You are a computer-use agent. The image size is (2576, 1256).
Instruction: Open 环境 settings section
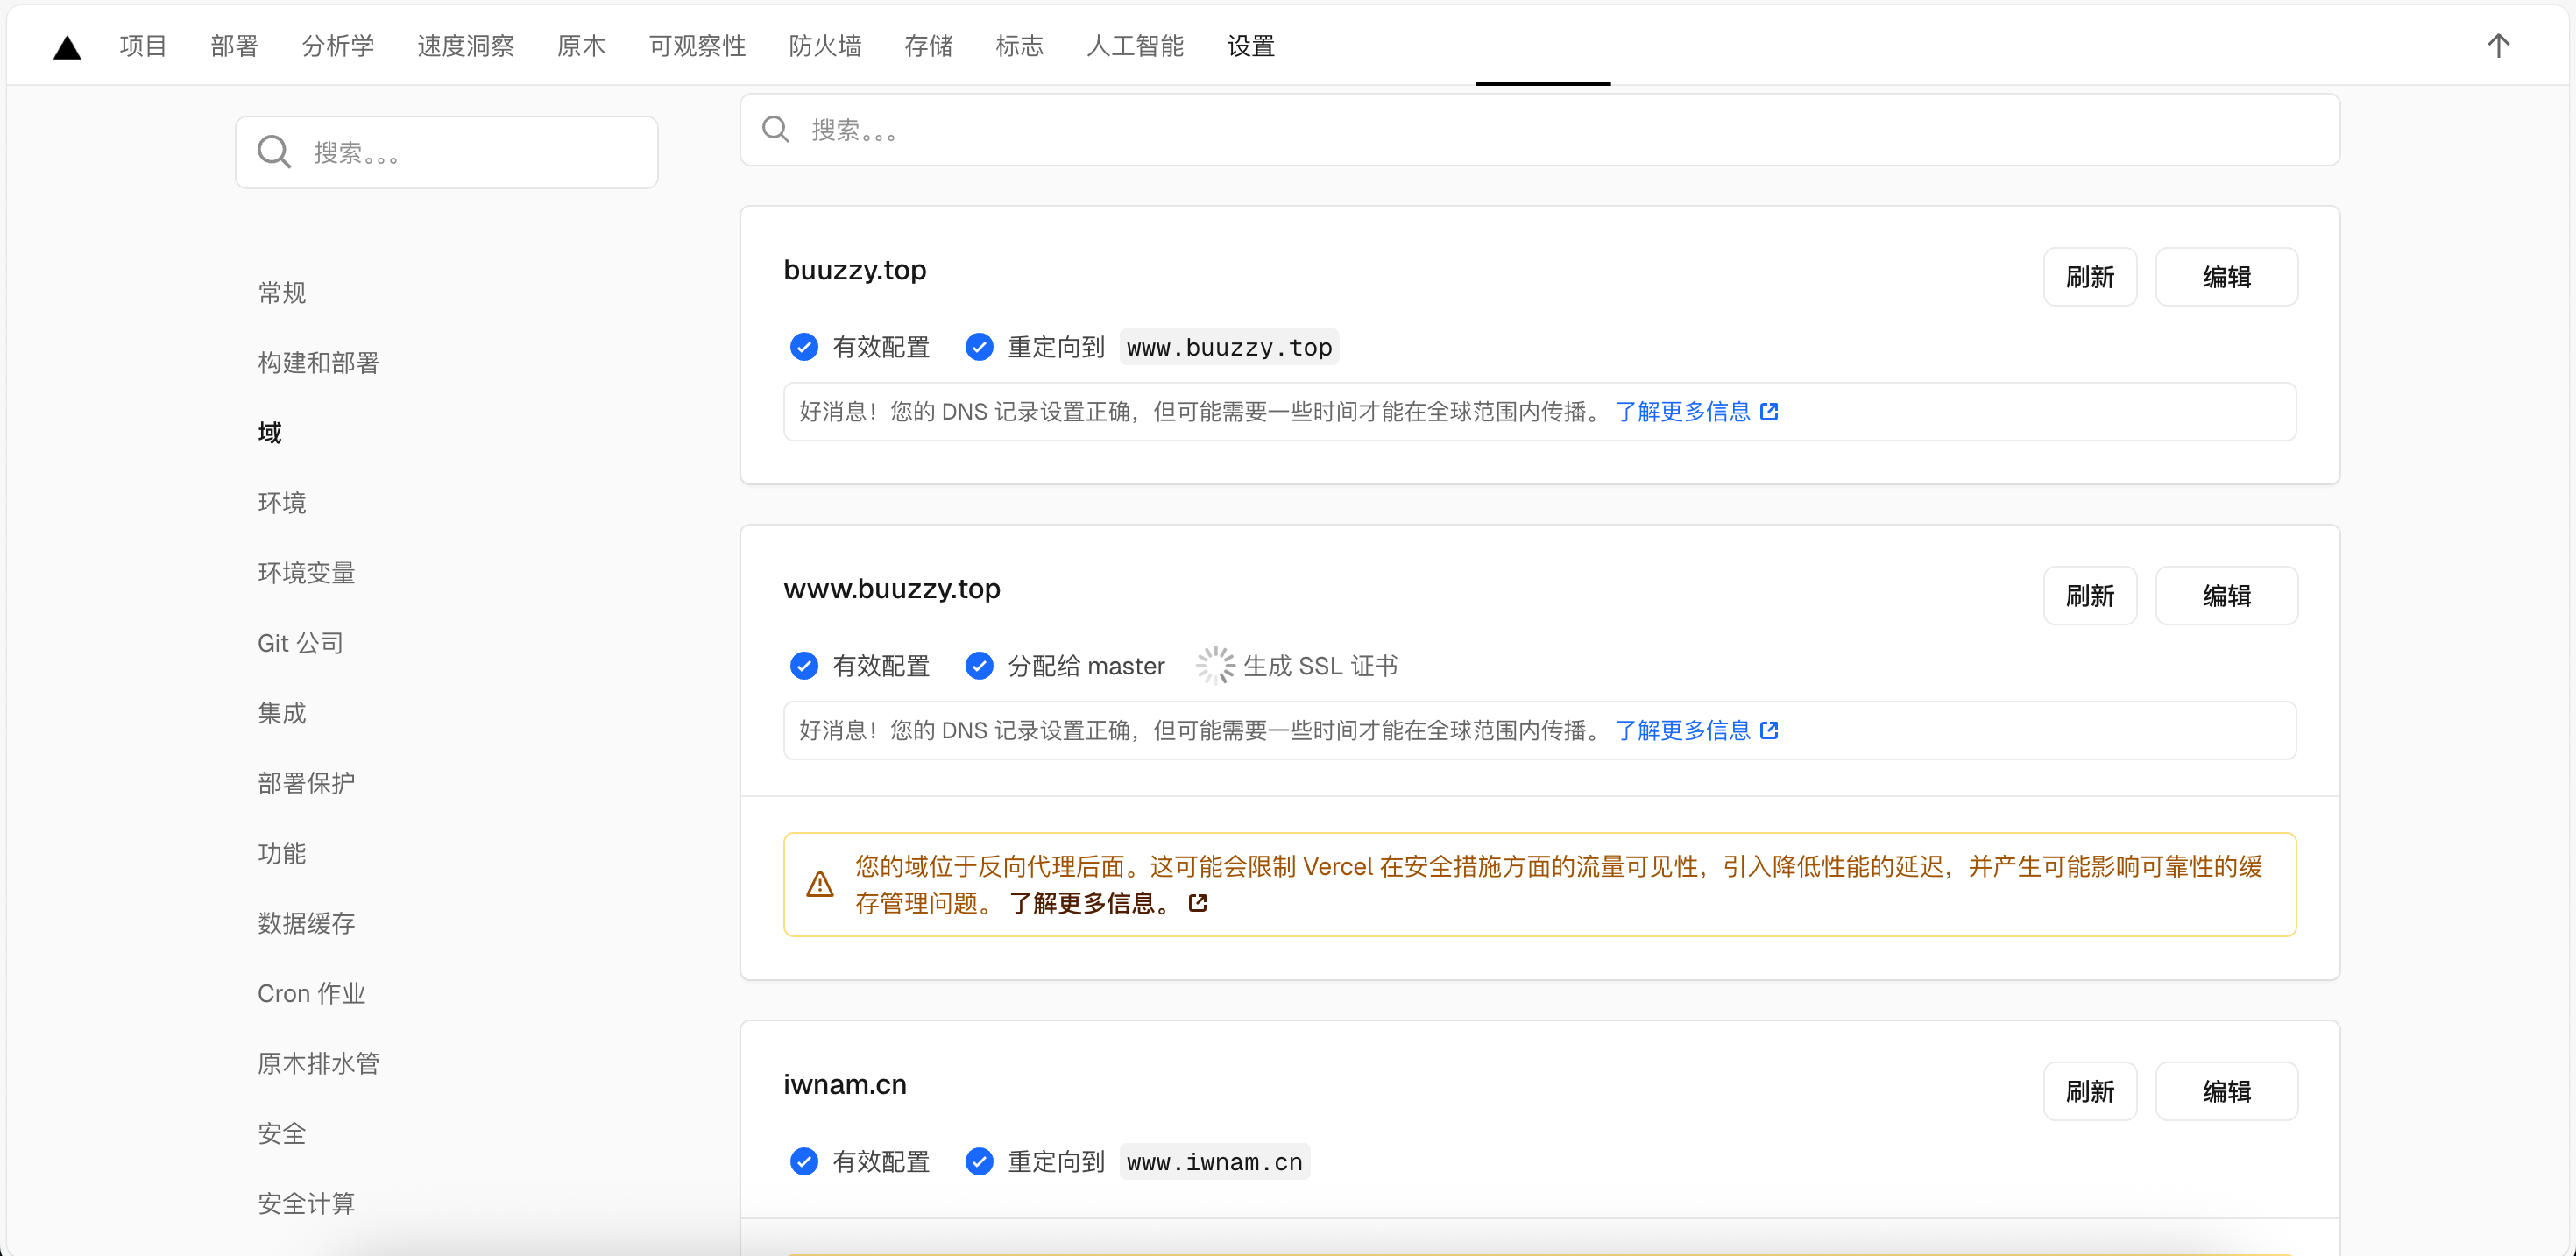point(282,503)
